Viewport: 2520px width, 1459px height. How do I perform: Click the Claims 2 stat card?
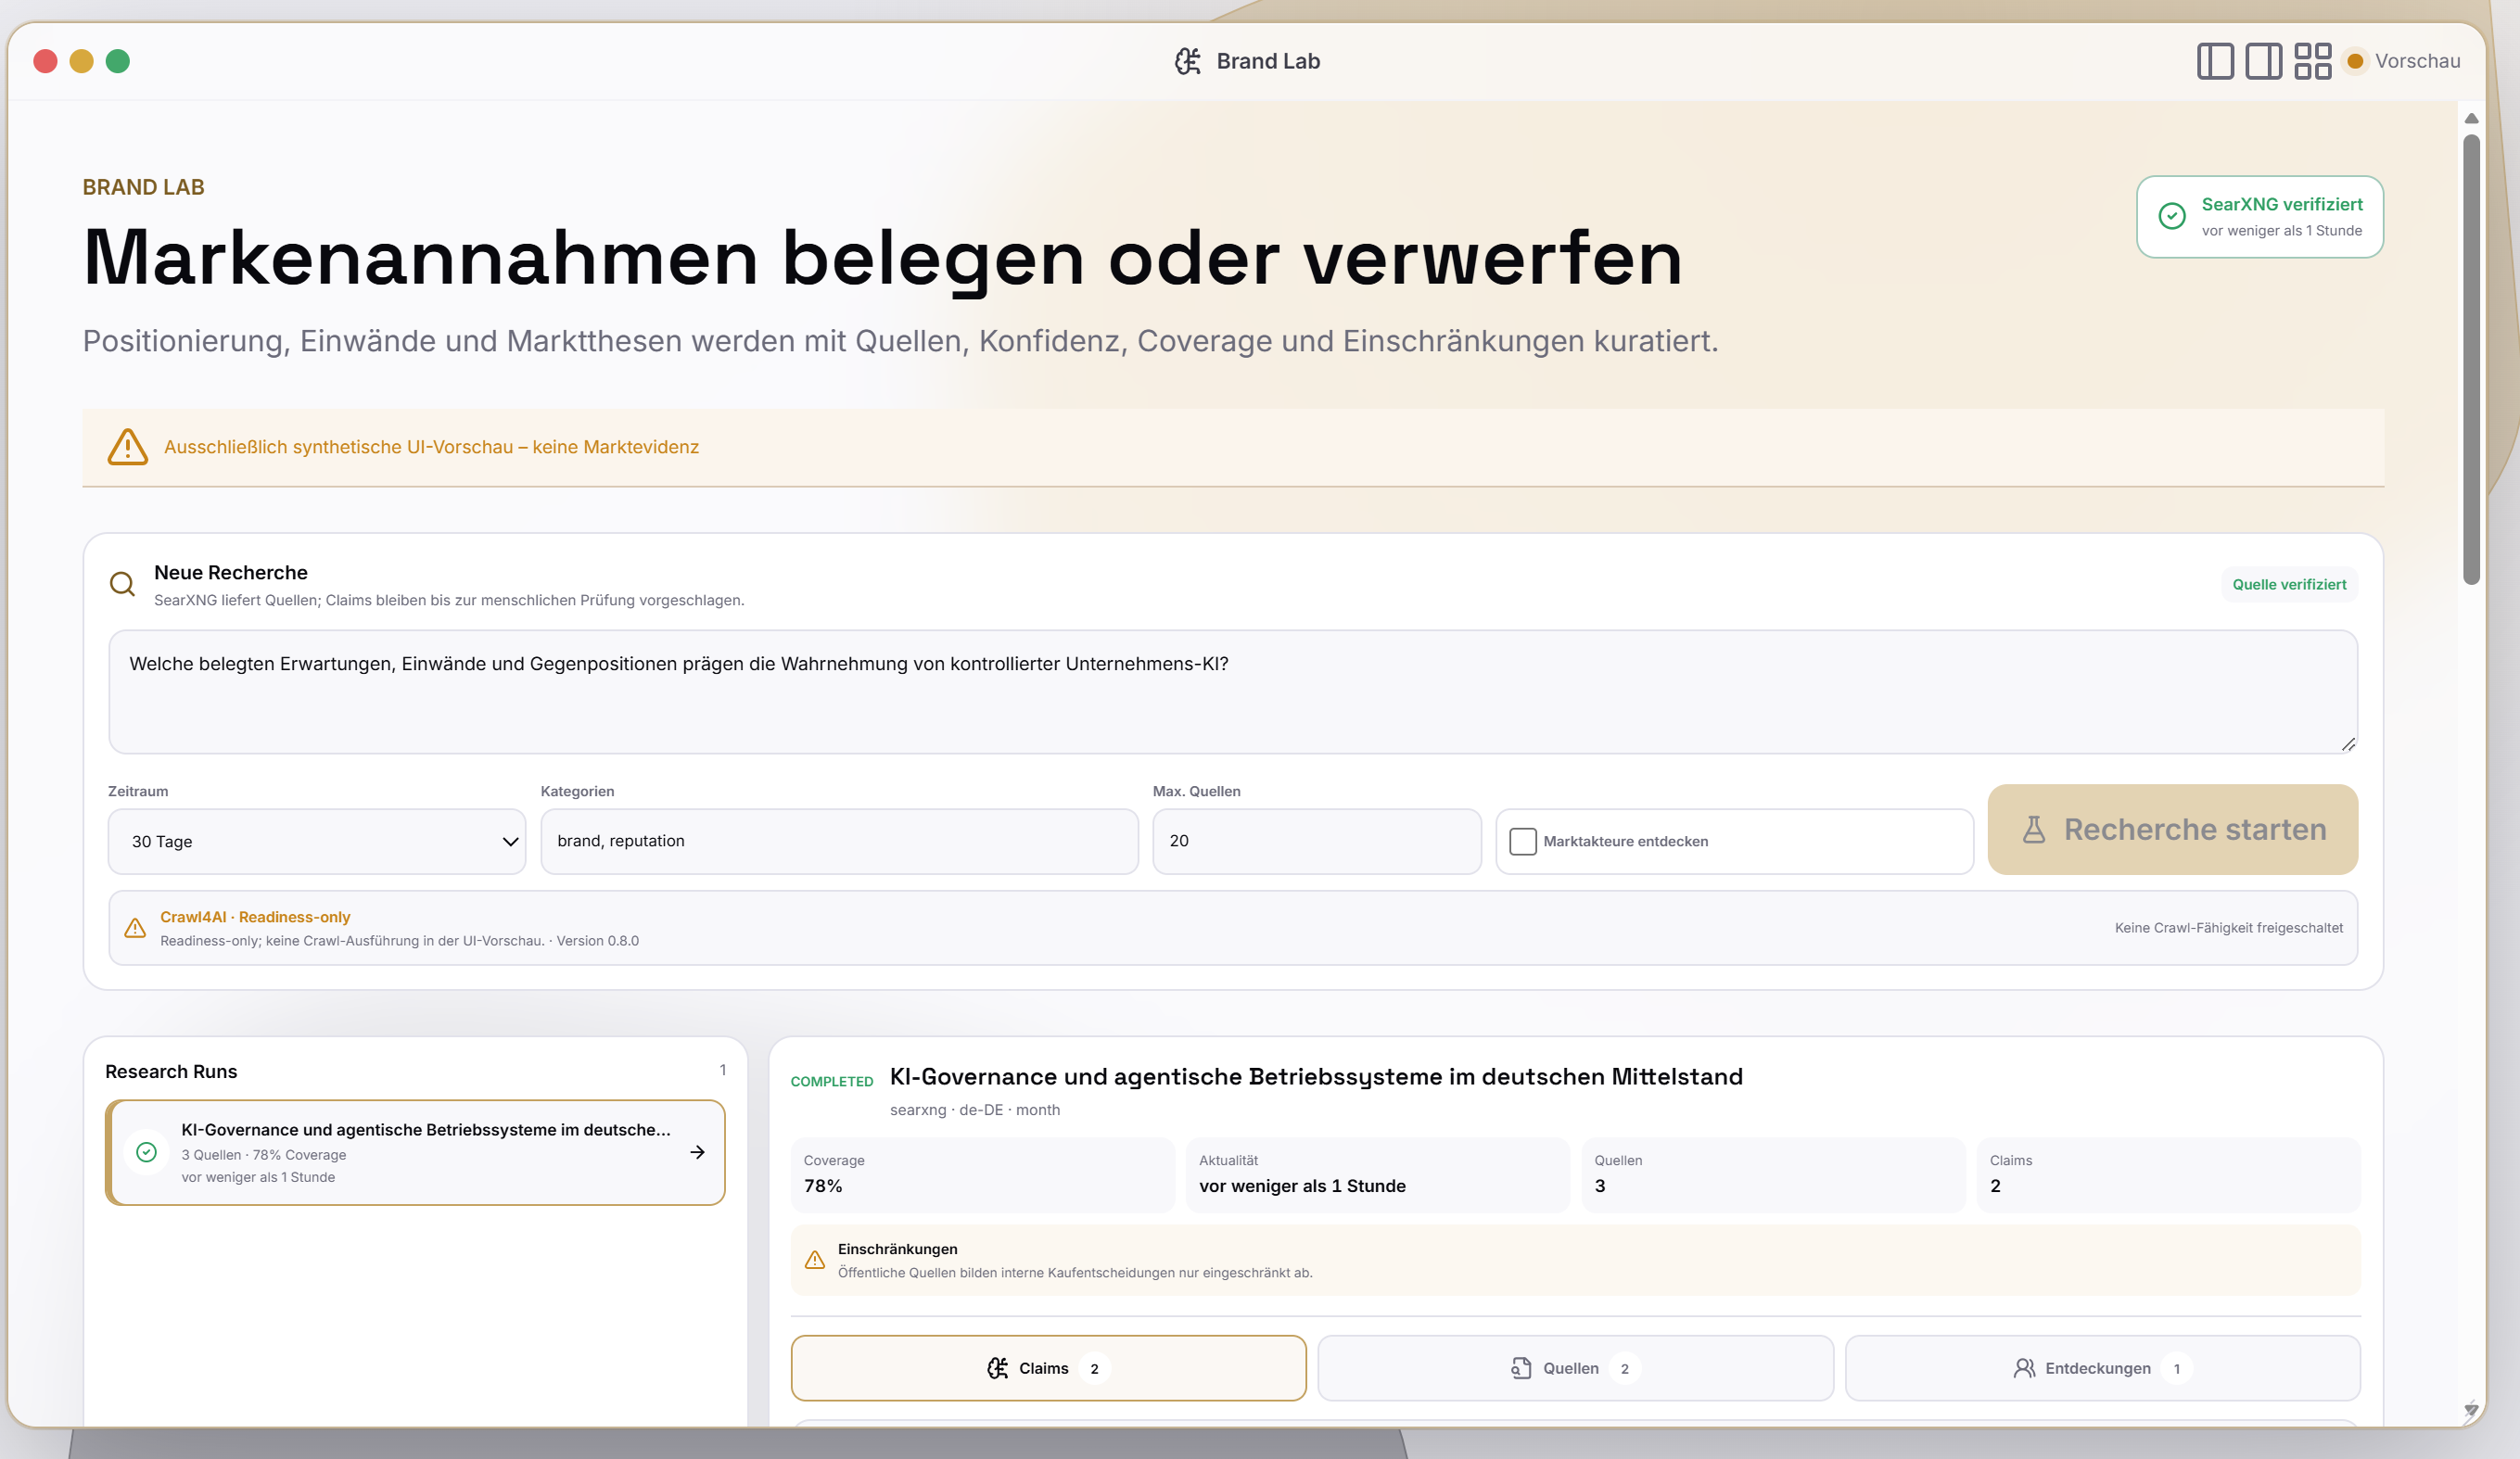(2168, 1175)
